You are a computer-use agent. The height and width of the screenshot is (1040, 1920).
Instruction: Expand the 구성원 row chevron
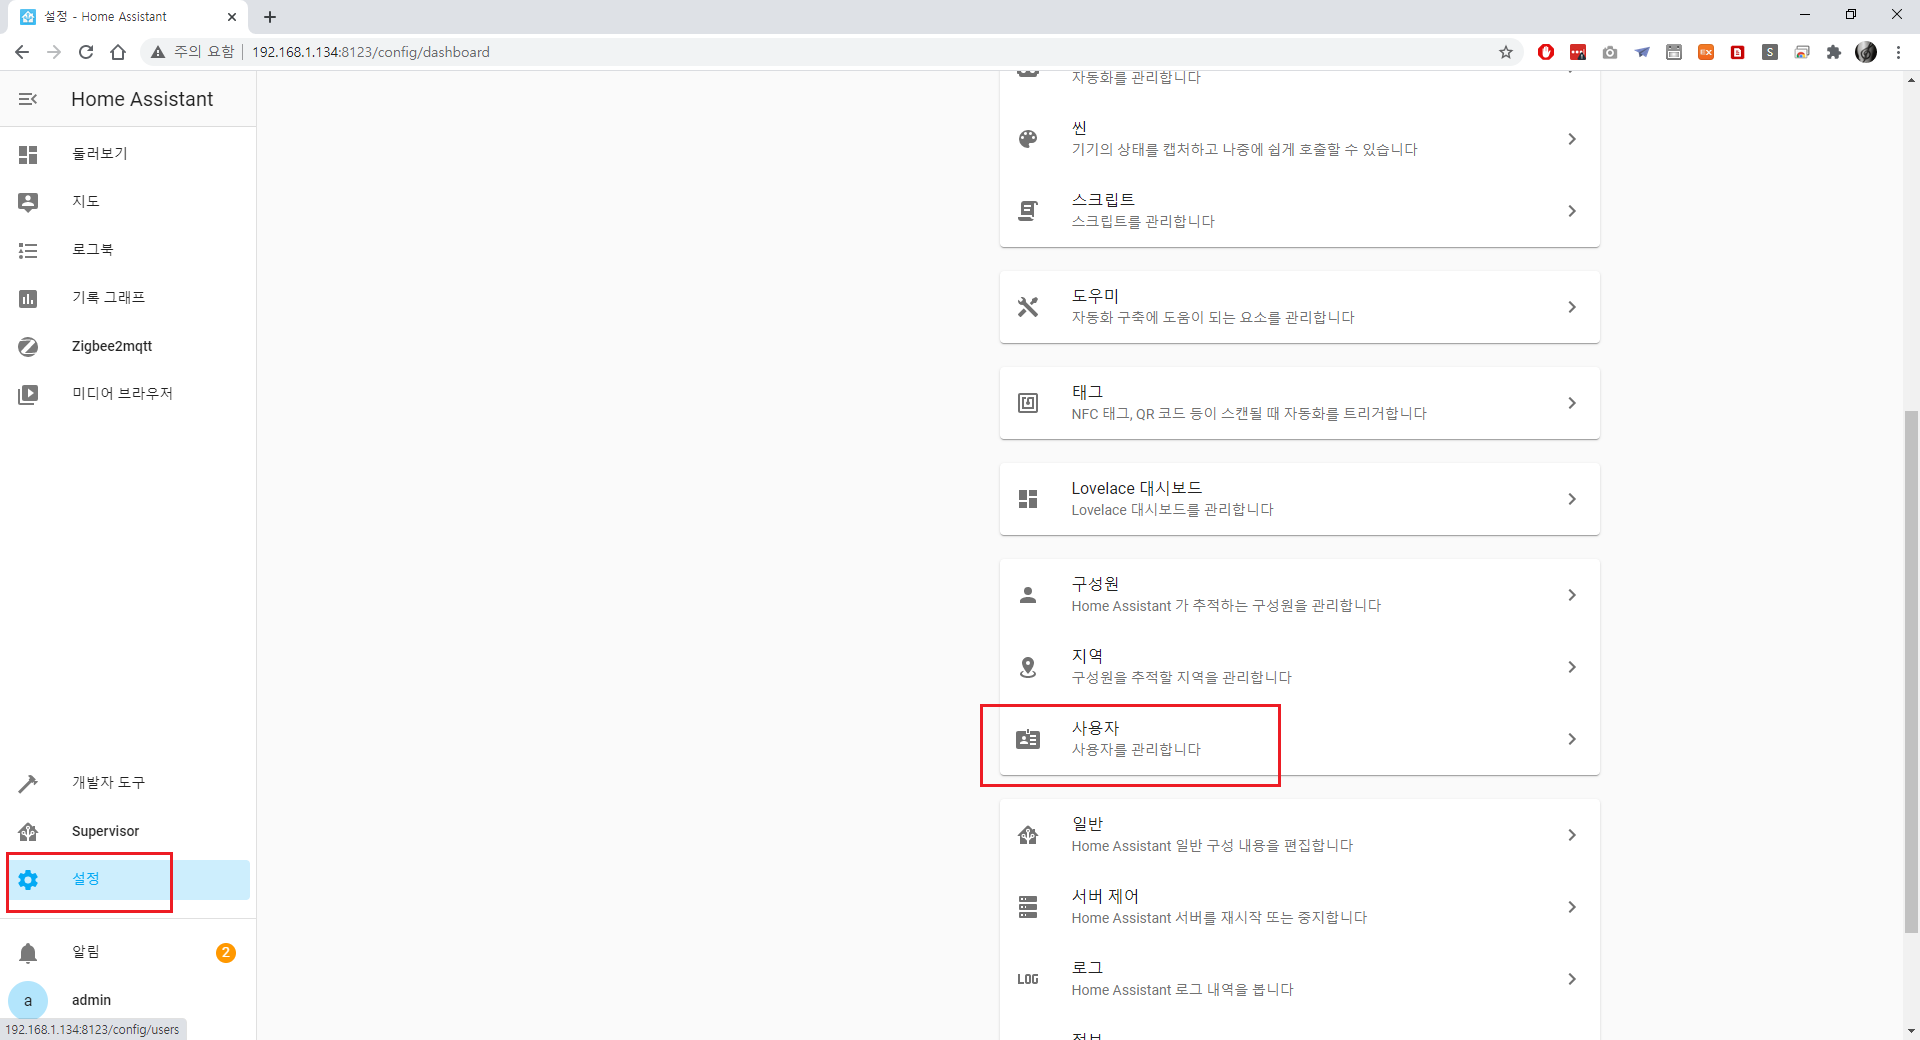(1572, 595)
